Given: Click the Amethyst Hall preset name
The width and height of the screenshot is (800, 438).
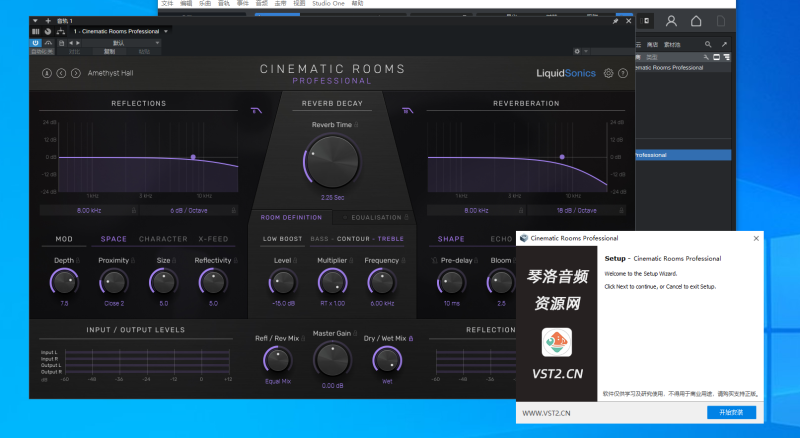Looking at the screenshot, I should coord(110,73).
